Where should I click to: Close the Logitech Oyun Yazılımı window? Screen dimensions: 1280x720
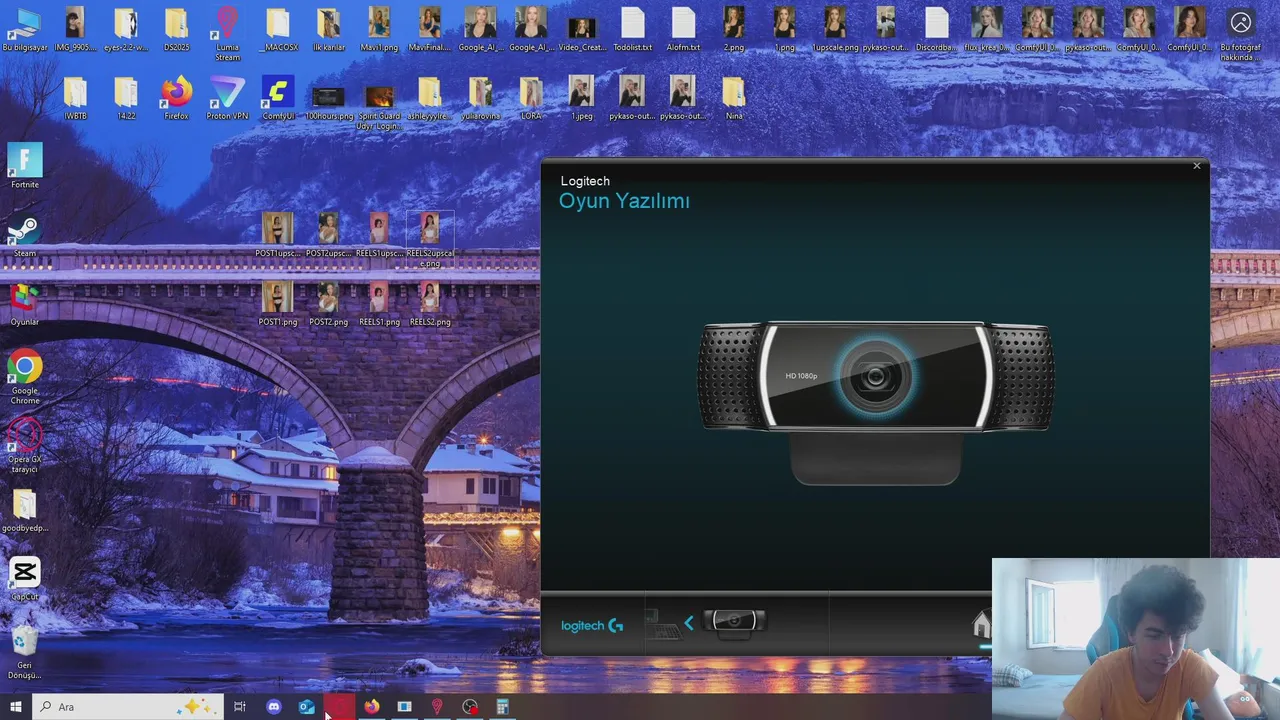pyautogui.click(x=1196, y=166)
